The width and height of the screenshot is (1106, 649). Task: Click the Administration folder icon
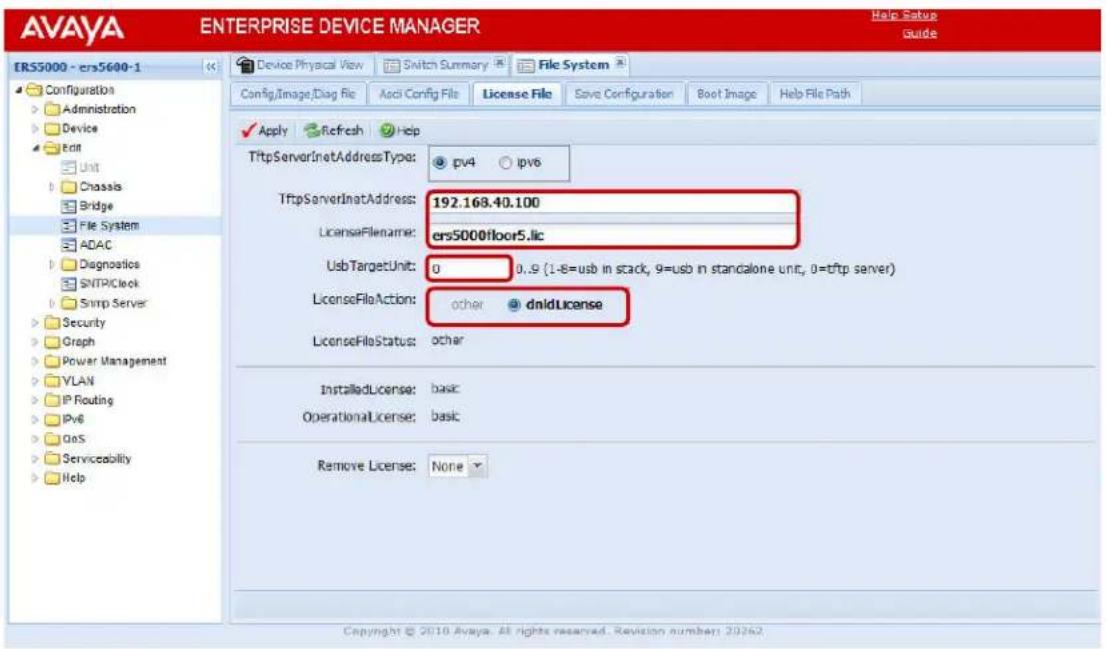pos(52,109)
